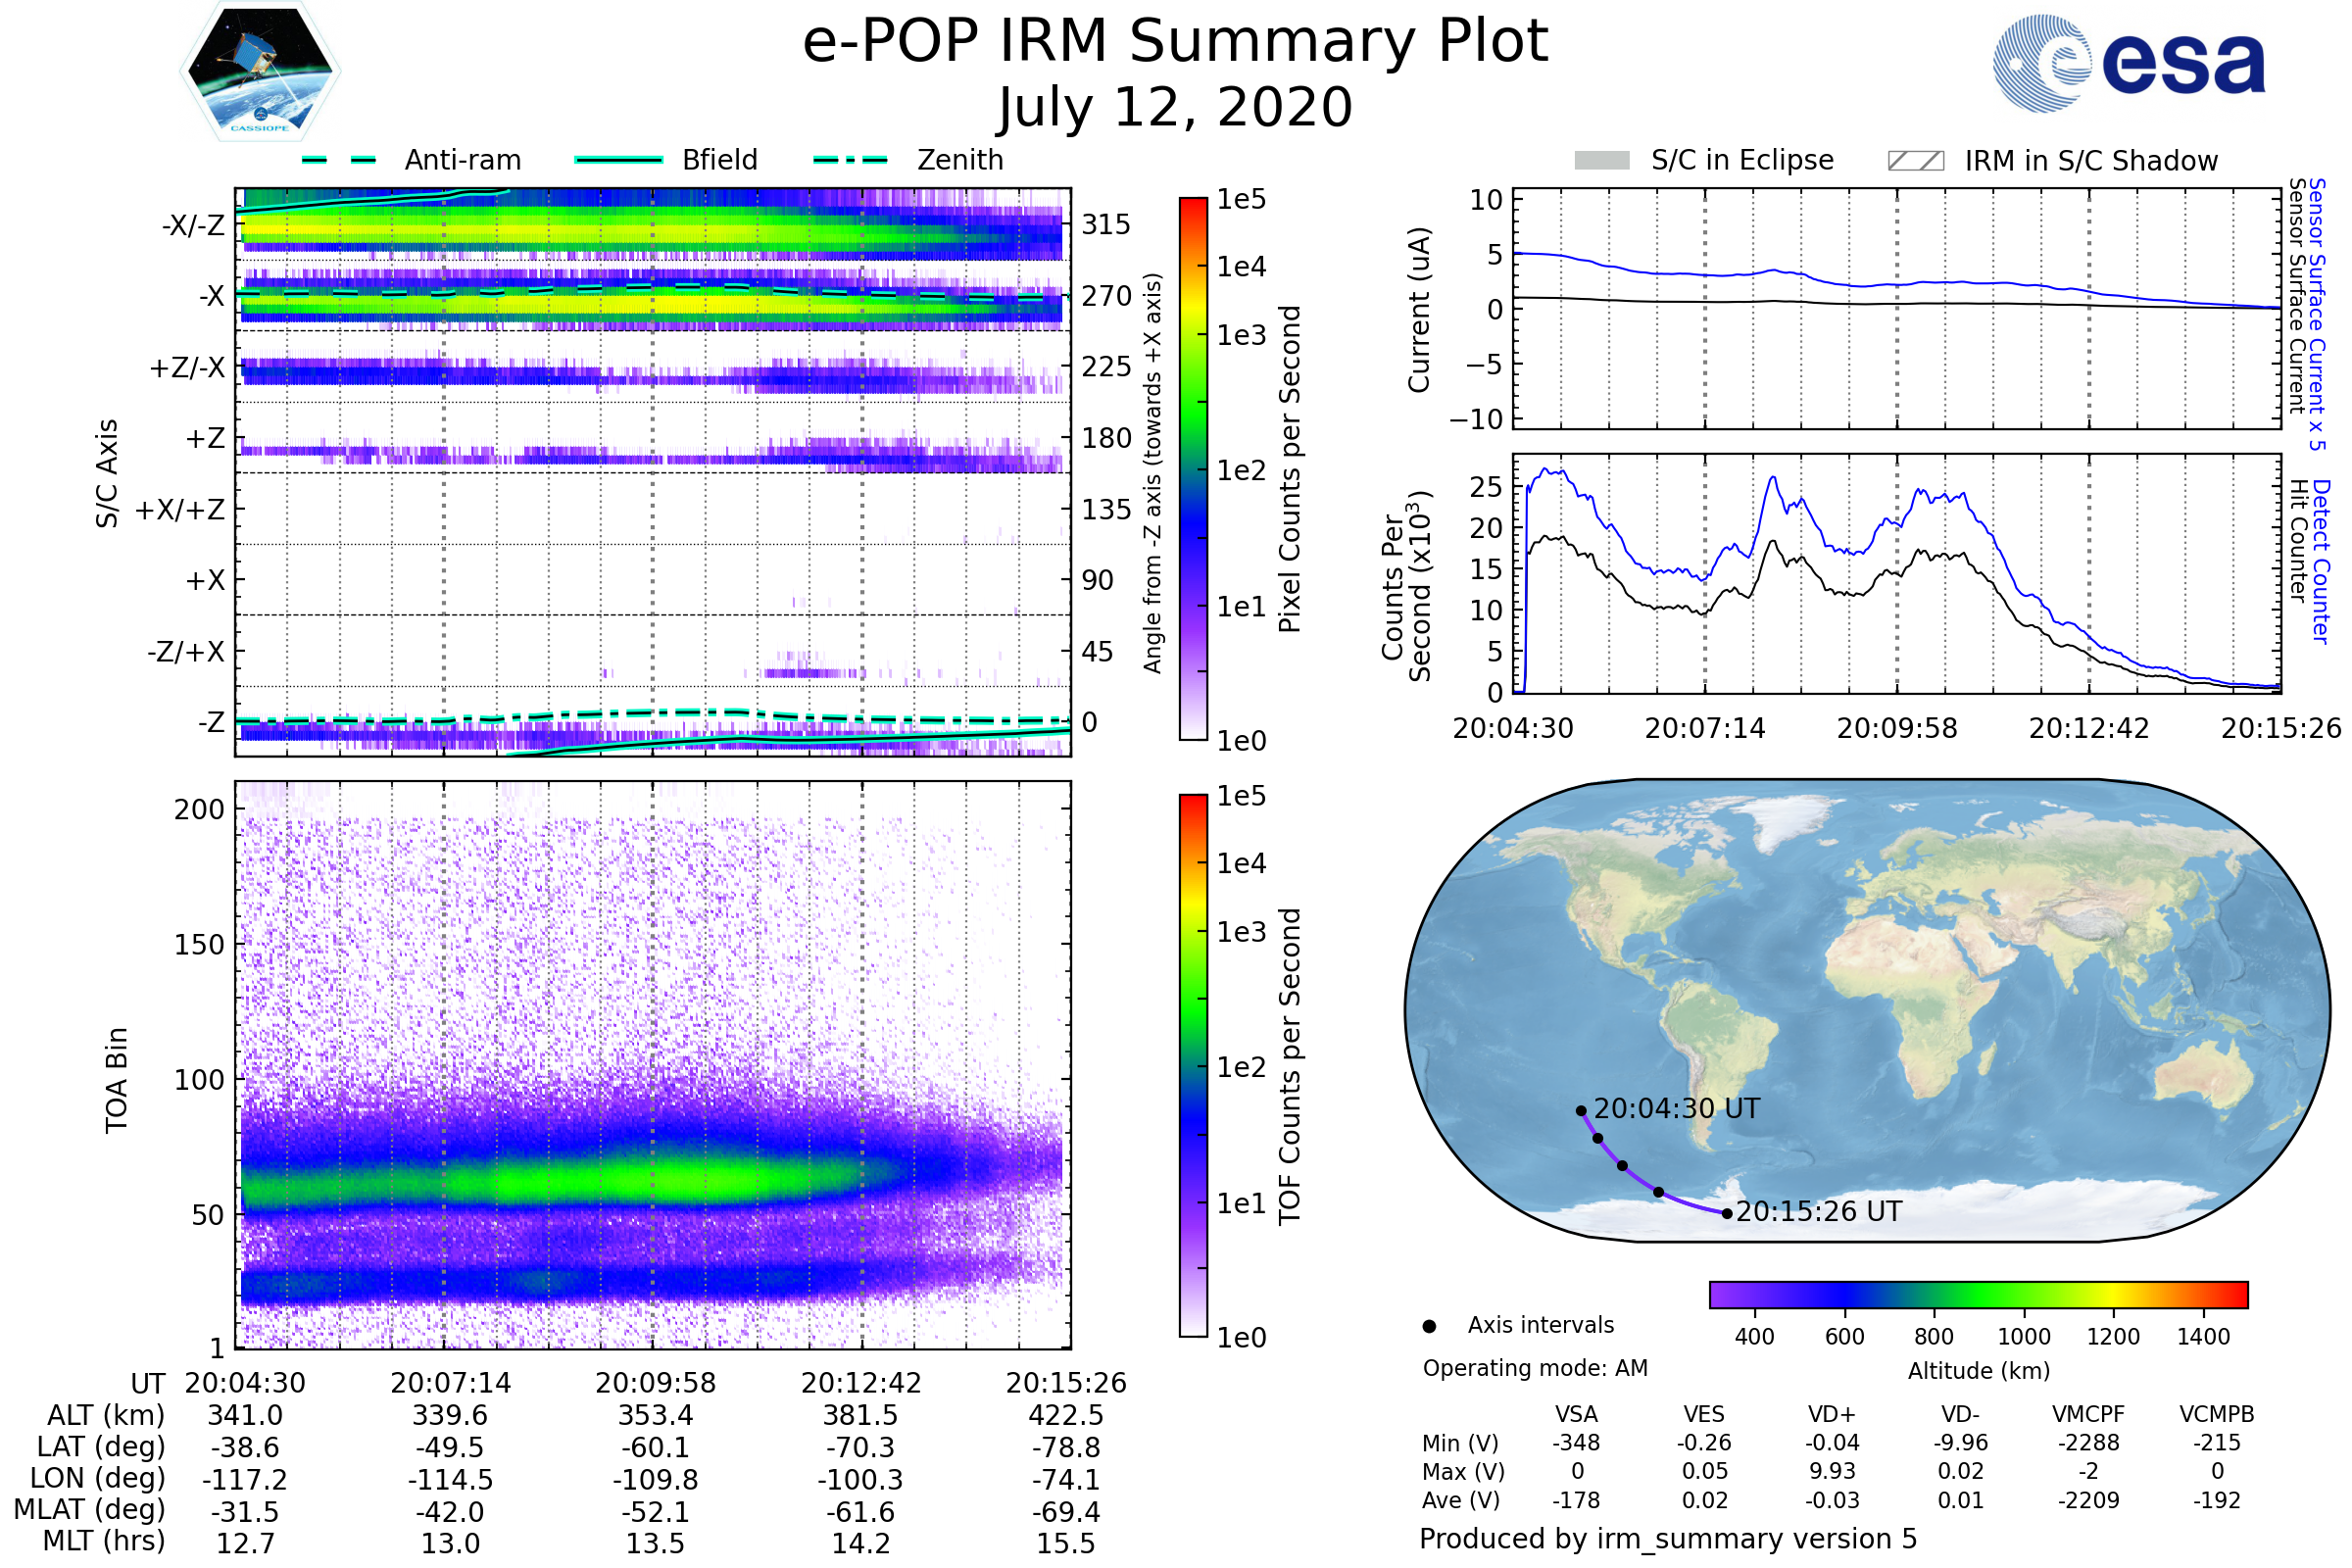Click the S/C in Eclipse gray legend patch
The width and height of the screenshot is (2352, 1568).
[1601, 161]
